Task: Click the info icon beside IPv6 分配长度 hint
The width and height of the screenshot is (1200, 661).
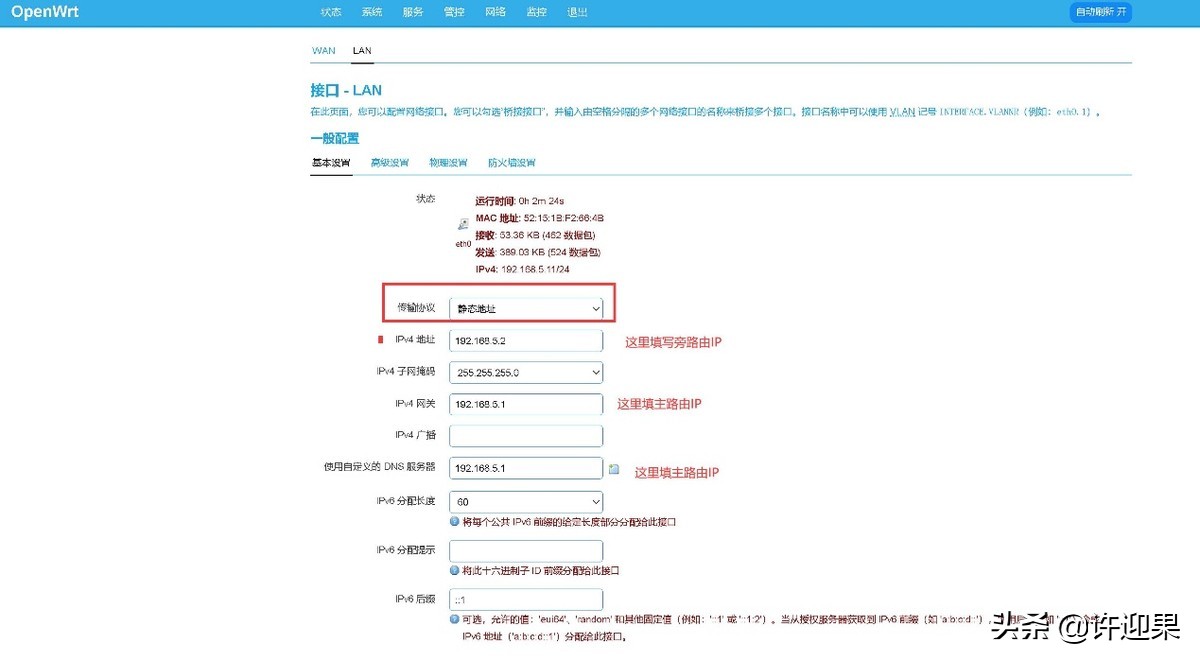Action: (x=453, y=520)
